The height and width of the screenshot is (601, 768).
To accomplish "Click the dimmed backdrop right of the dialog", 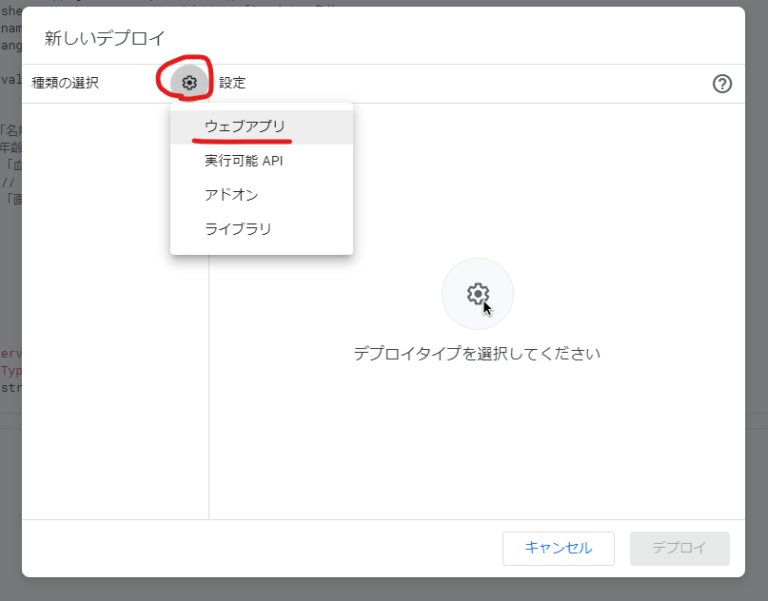I will [x=756, y=300].
